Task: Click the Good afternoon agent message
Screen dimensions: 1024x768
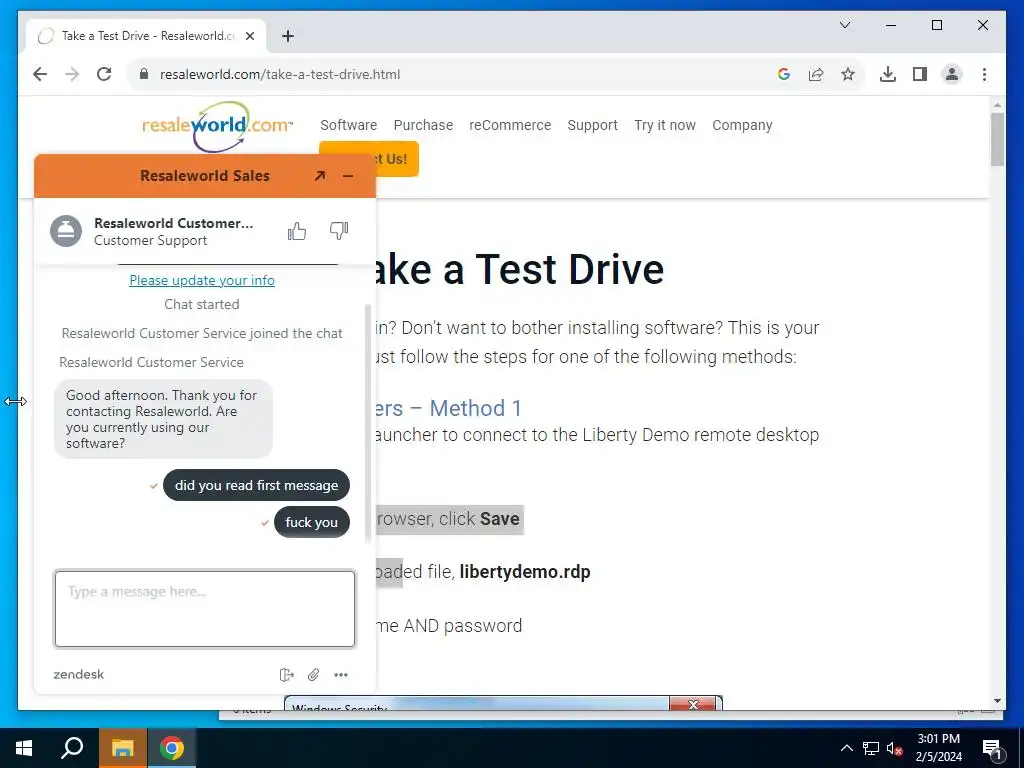Action: coord(163,419)
